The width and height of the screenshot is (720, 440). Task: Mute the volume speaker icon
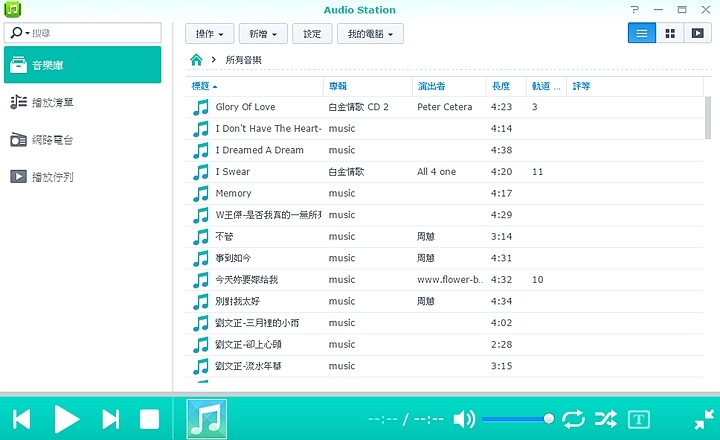click(x=464, y=419)
